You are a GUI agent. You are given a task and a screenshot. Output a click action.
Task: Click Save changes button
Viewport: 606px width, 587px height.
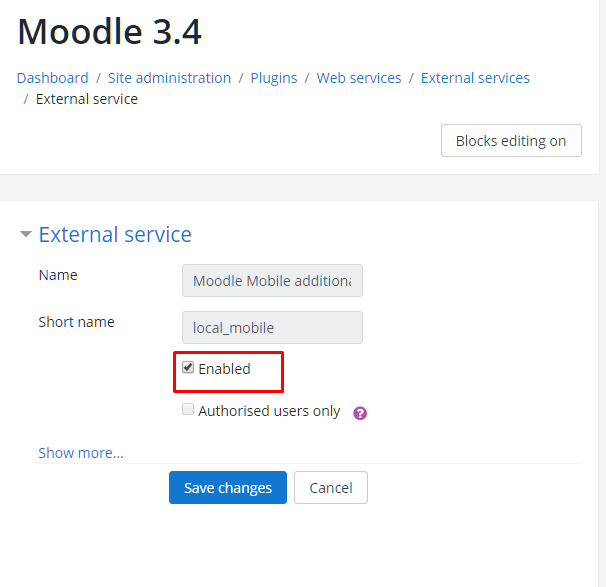pos(228,488)
